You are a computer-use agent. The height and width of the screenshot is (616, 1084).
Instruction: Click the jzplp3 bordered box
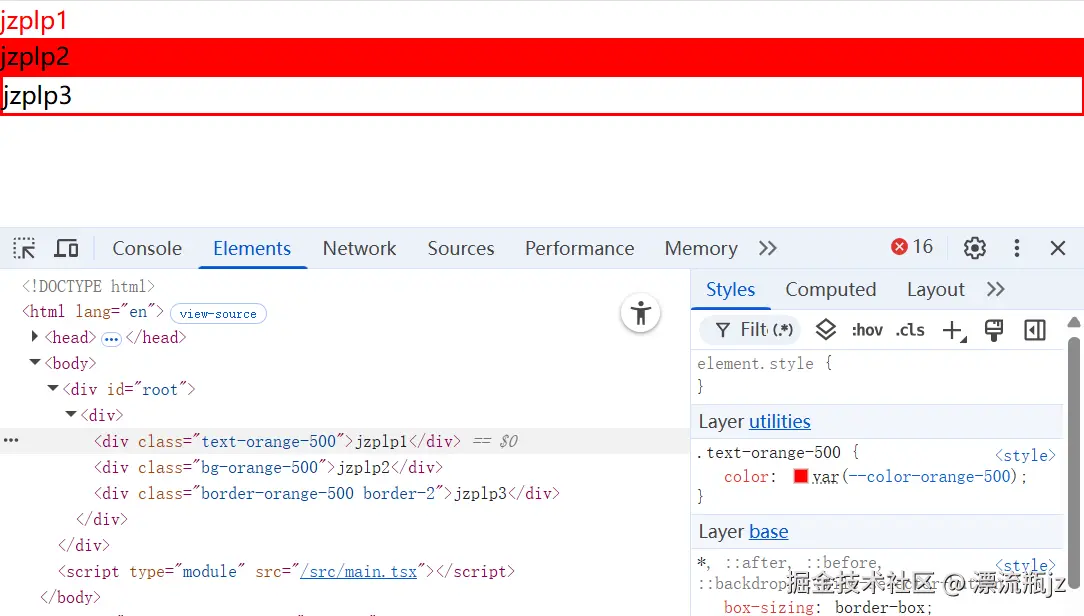(542, 95)
